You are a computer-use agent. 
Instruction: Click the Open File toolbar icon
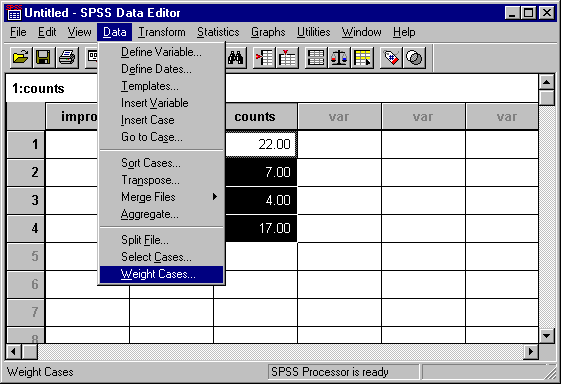click(20, 58)
